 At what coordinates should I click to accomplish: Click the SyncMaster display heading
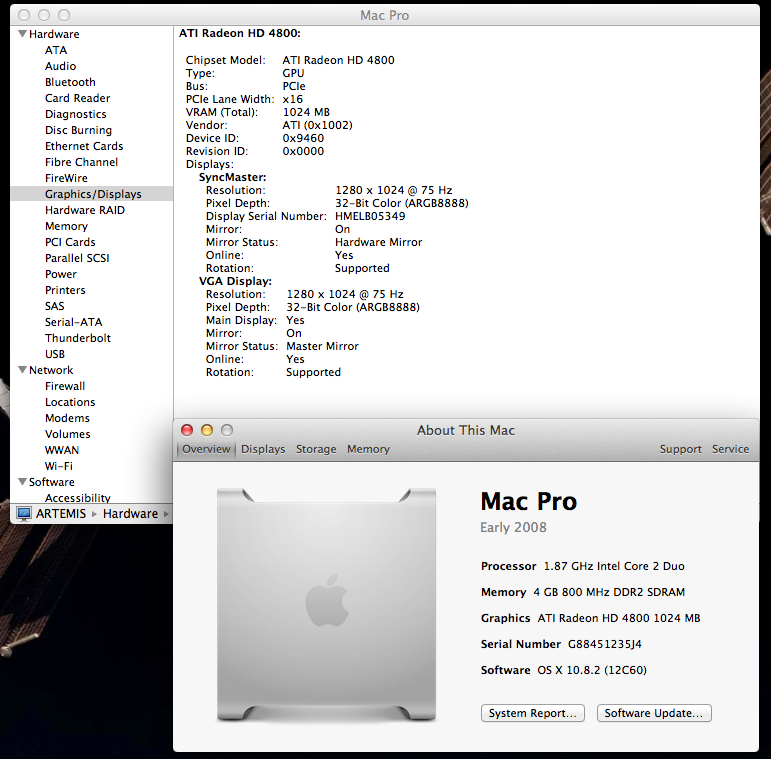click(232, 177)
